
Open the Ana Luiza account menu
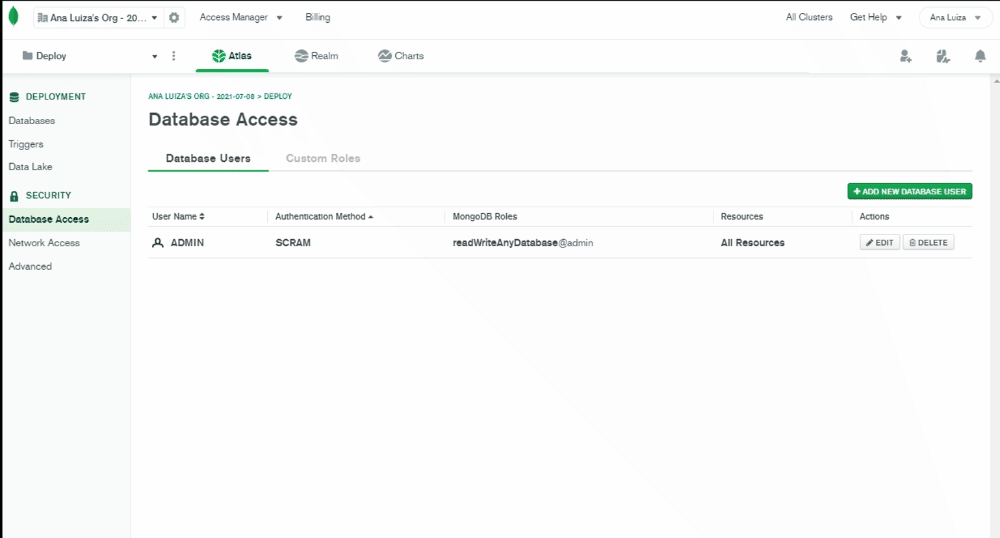pyautogui.click(x=955, y=17)
